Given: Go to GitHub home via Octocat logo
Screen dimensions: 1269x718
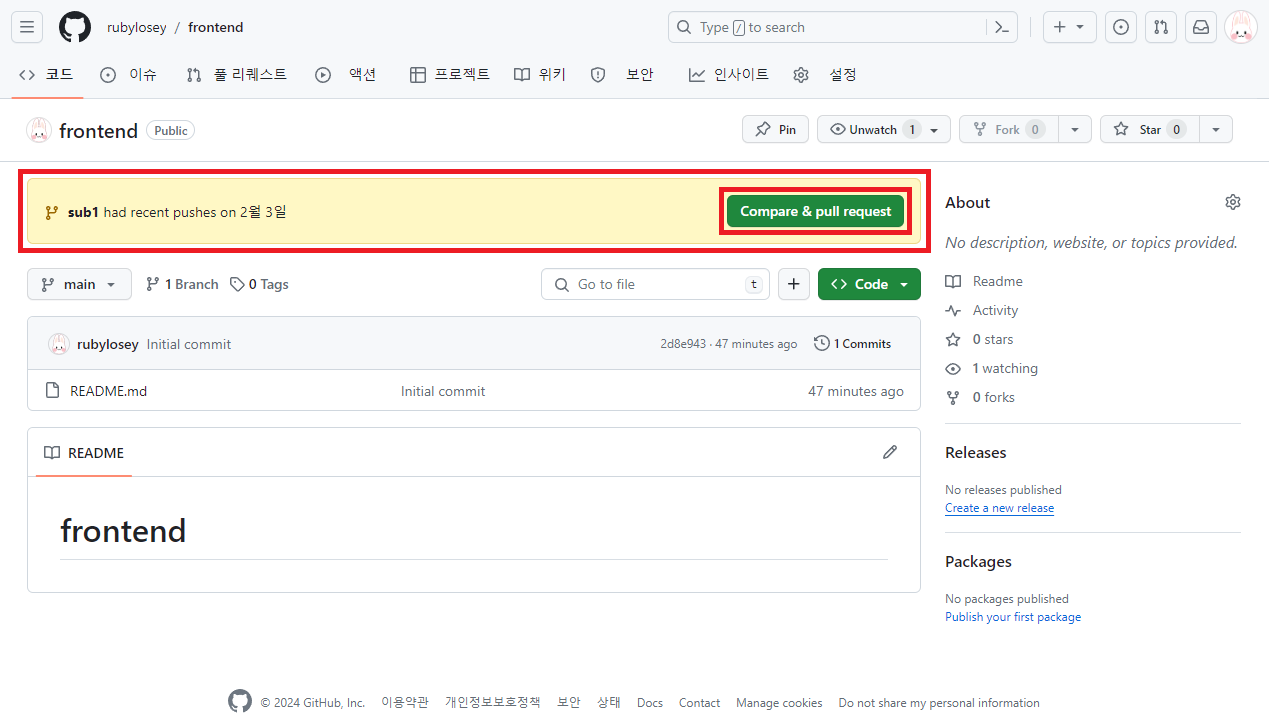Looking at the screenshot, I should (75, 27).
